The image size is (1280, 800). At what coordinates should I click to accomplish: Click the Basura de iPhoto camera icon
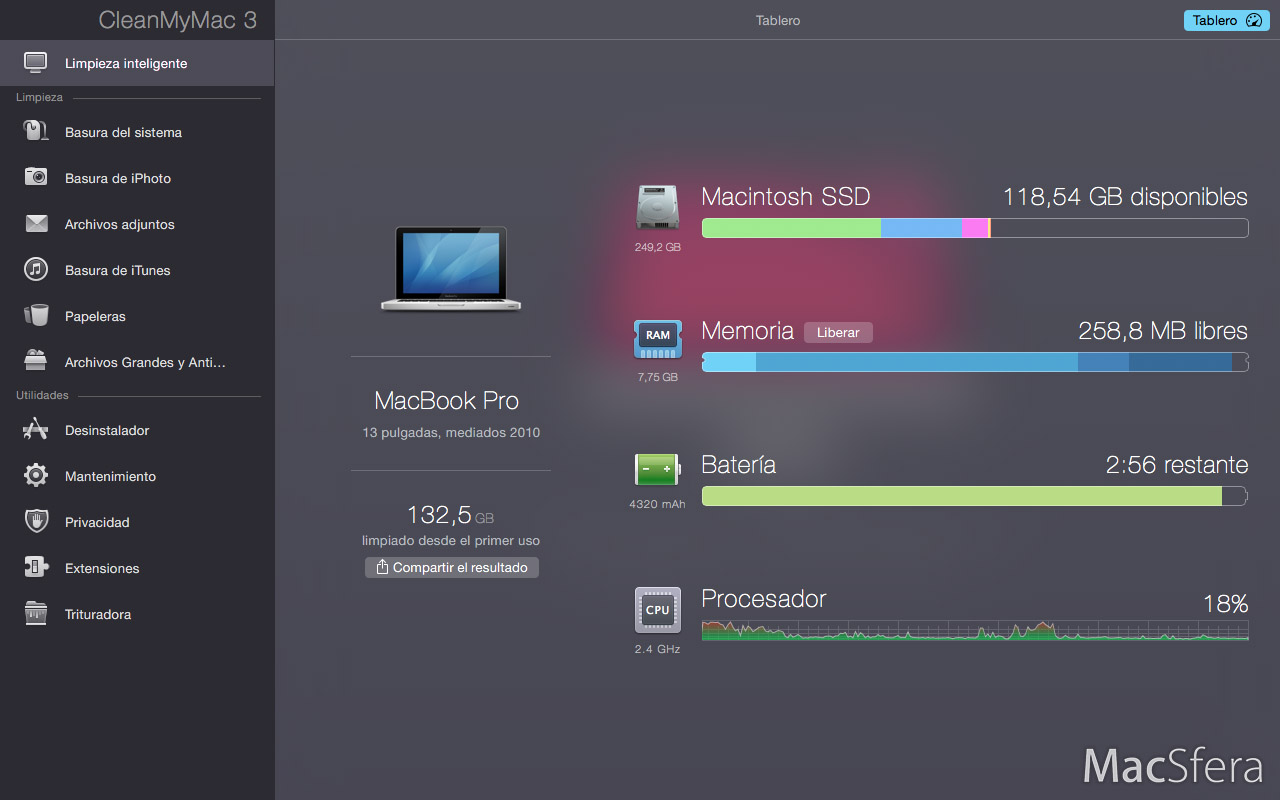pyautogui.click(x=36, y=178)
